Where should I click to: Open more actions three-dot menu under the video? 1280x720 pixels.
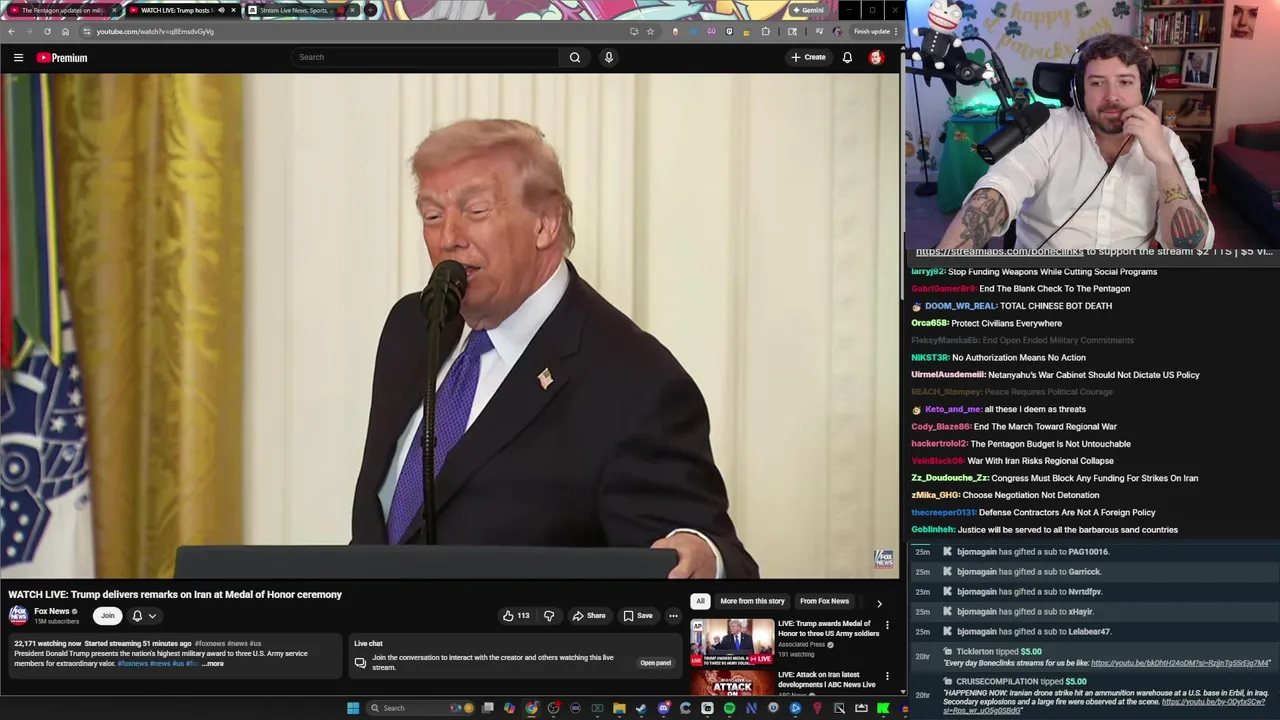(673, 615)
